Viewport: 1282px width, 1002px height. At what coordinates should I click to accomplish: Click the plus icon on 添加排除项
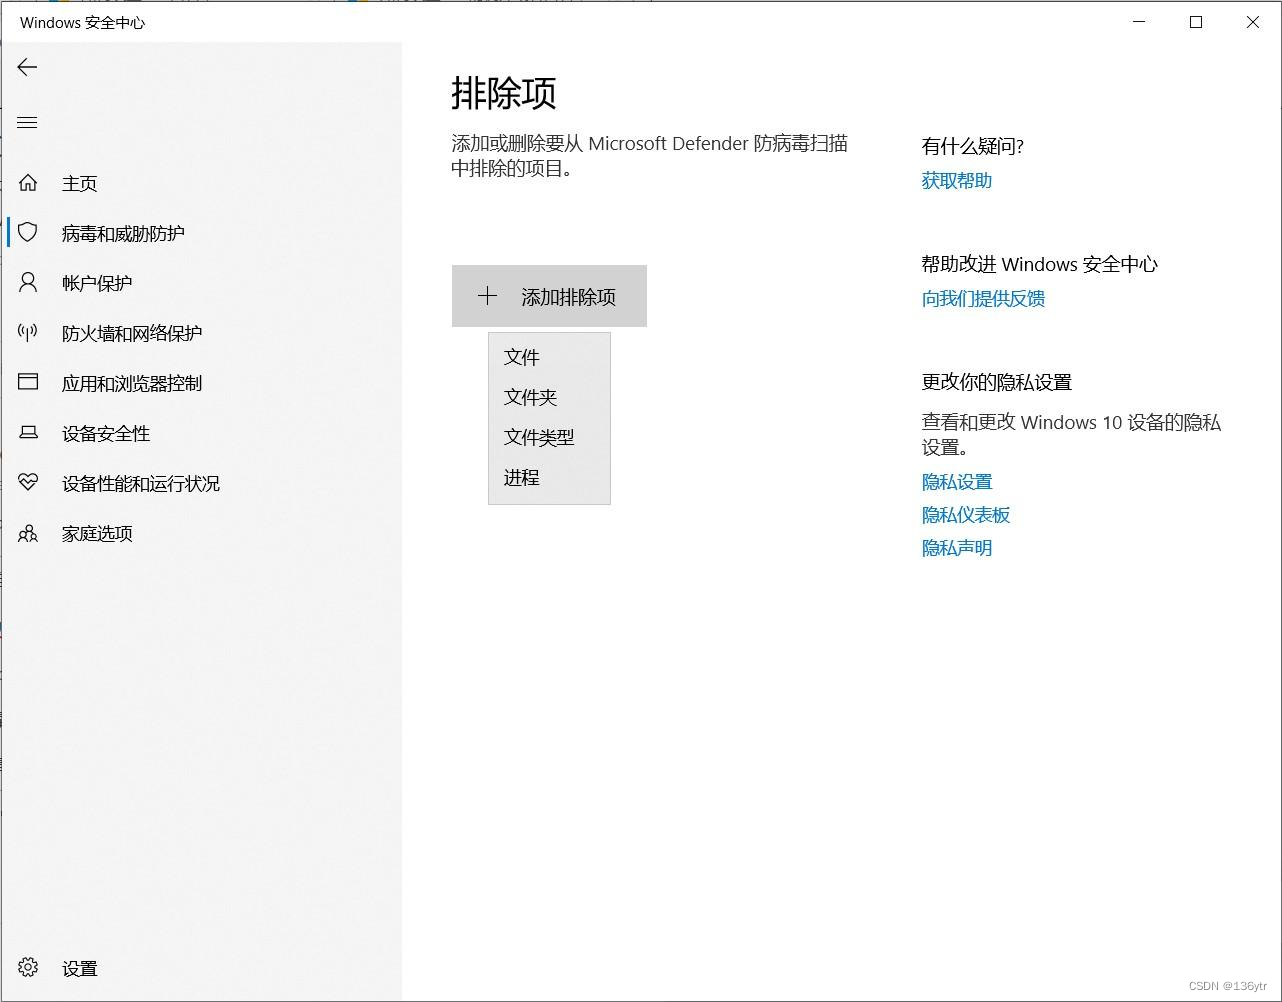click(x=487, y=296)
